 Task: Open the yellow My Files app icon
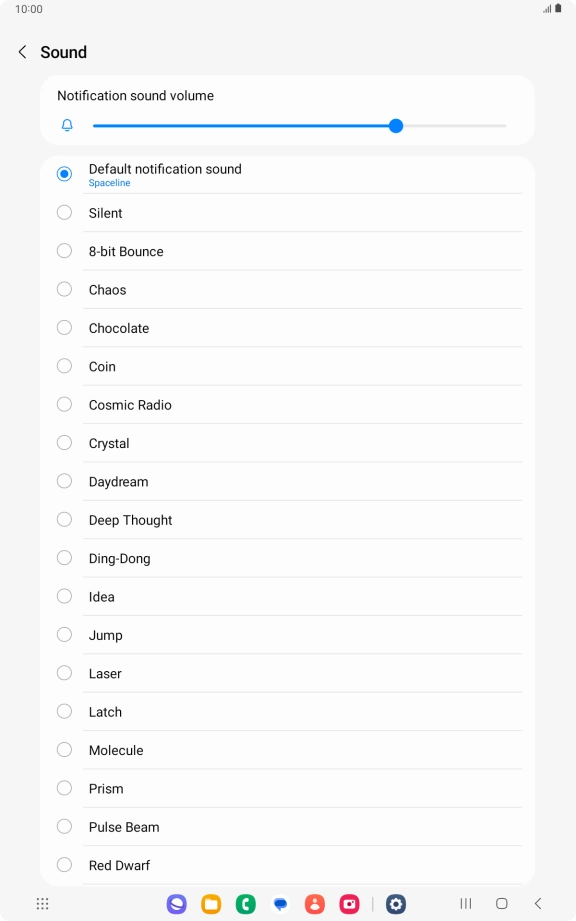pos(211,903)
